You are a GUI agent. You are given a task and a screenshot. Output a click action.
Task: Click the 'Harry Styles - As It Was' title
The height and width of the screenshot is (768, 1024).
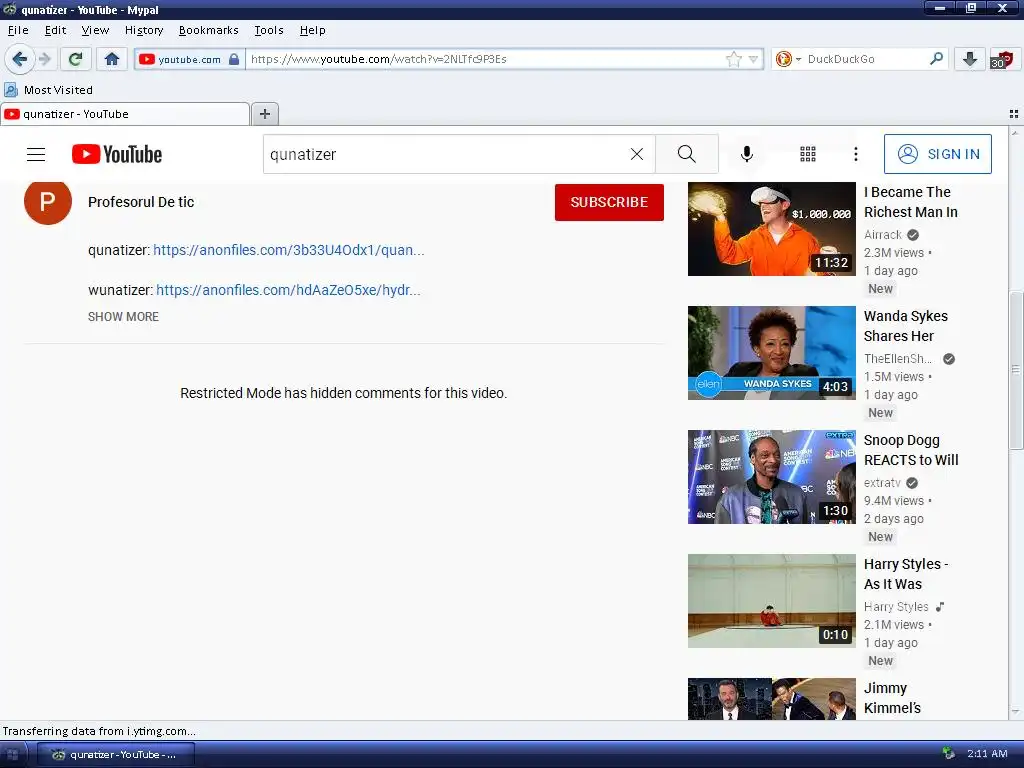click(x=906, y=574)
